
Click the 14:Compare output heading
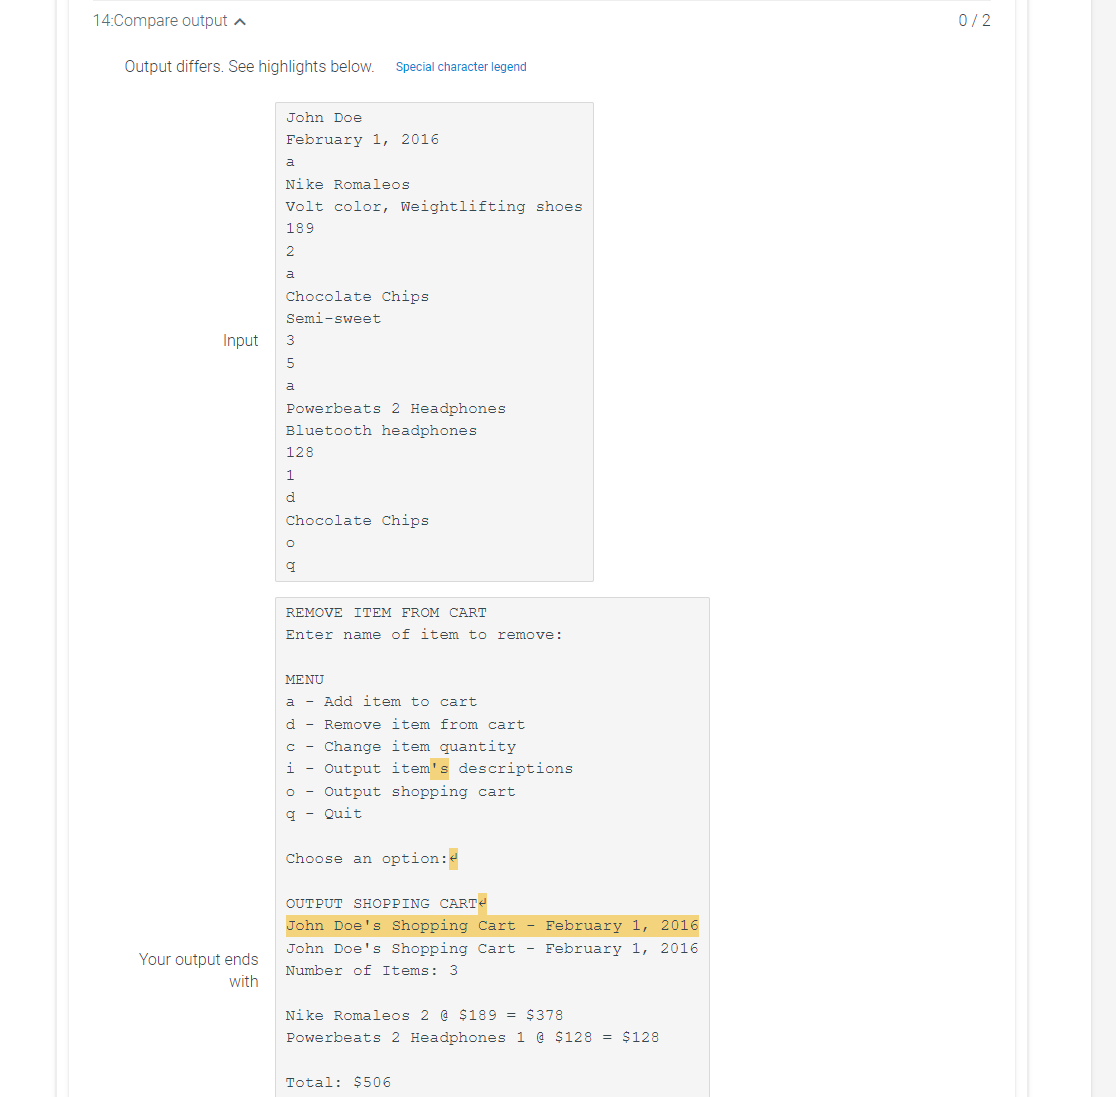[x=160, y=21]
